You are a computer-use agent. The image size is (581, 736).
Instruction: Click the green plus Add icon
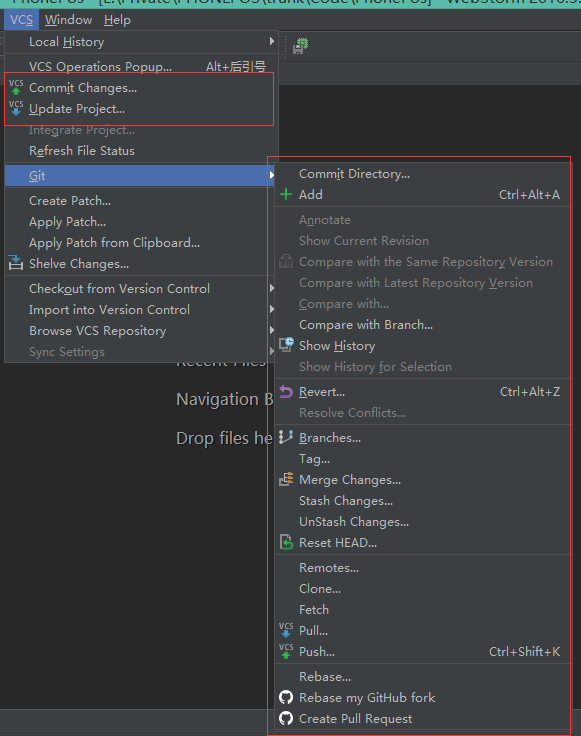point(286,194)
